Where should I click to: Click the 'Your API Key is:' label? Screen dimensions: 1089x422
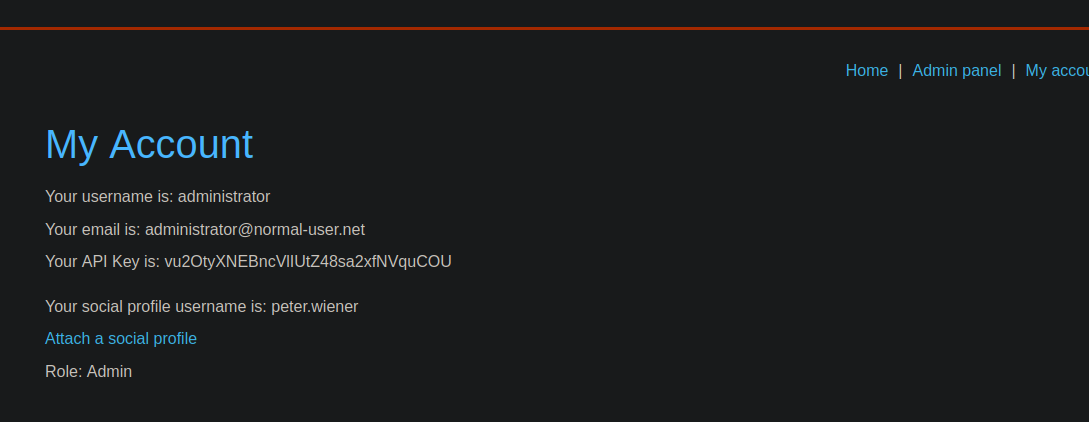[x=102, y=262]
